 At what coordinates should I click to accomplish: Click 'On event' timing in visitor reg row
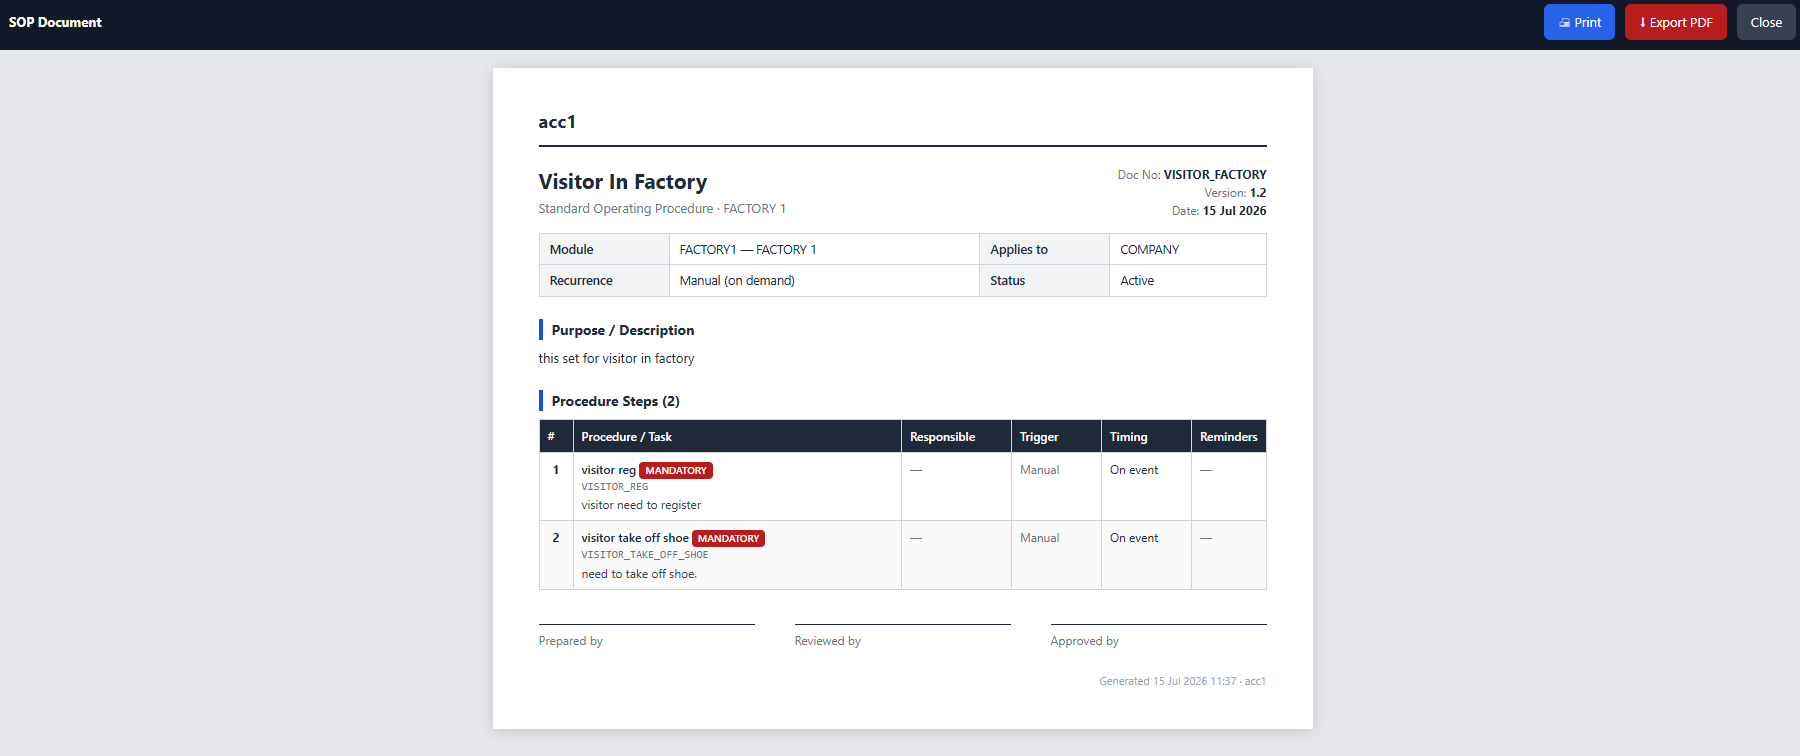pos(1134,470)
